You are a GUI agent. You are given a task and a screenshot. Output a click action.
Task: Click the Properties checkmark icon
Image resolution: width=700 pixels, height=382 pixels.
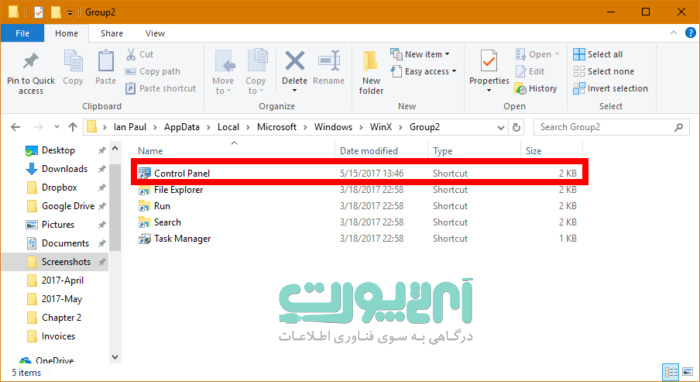point(489,62)
